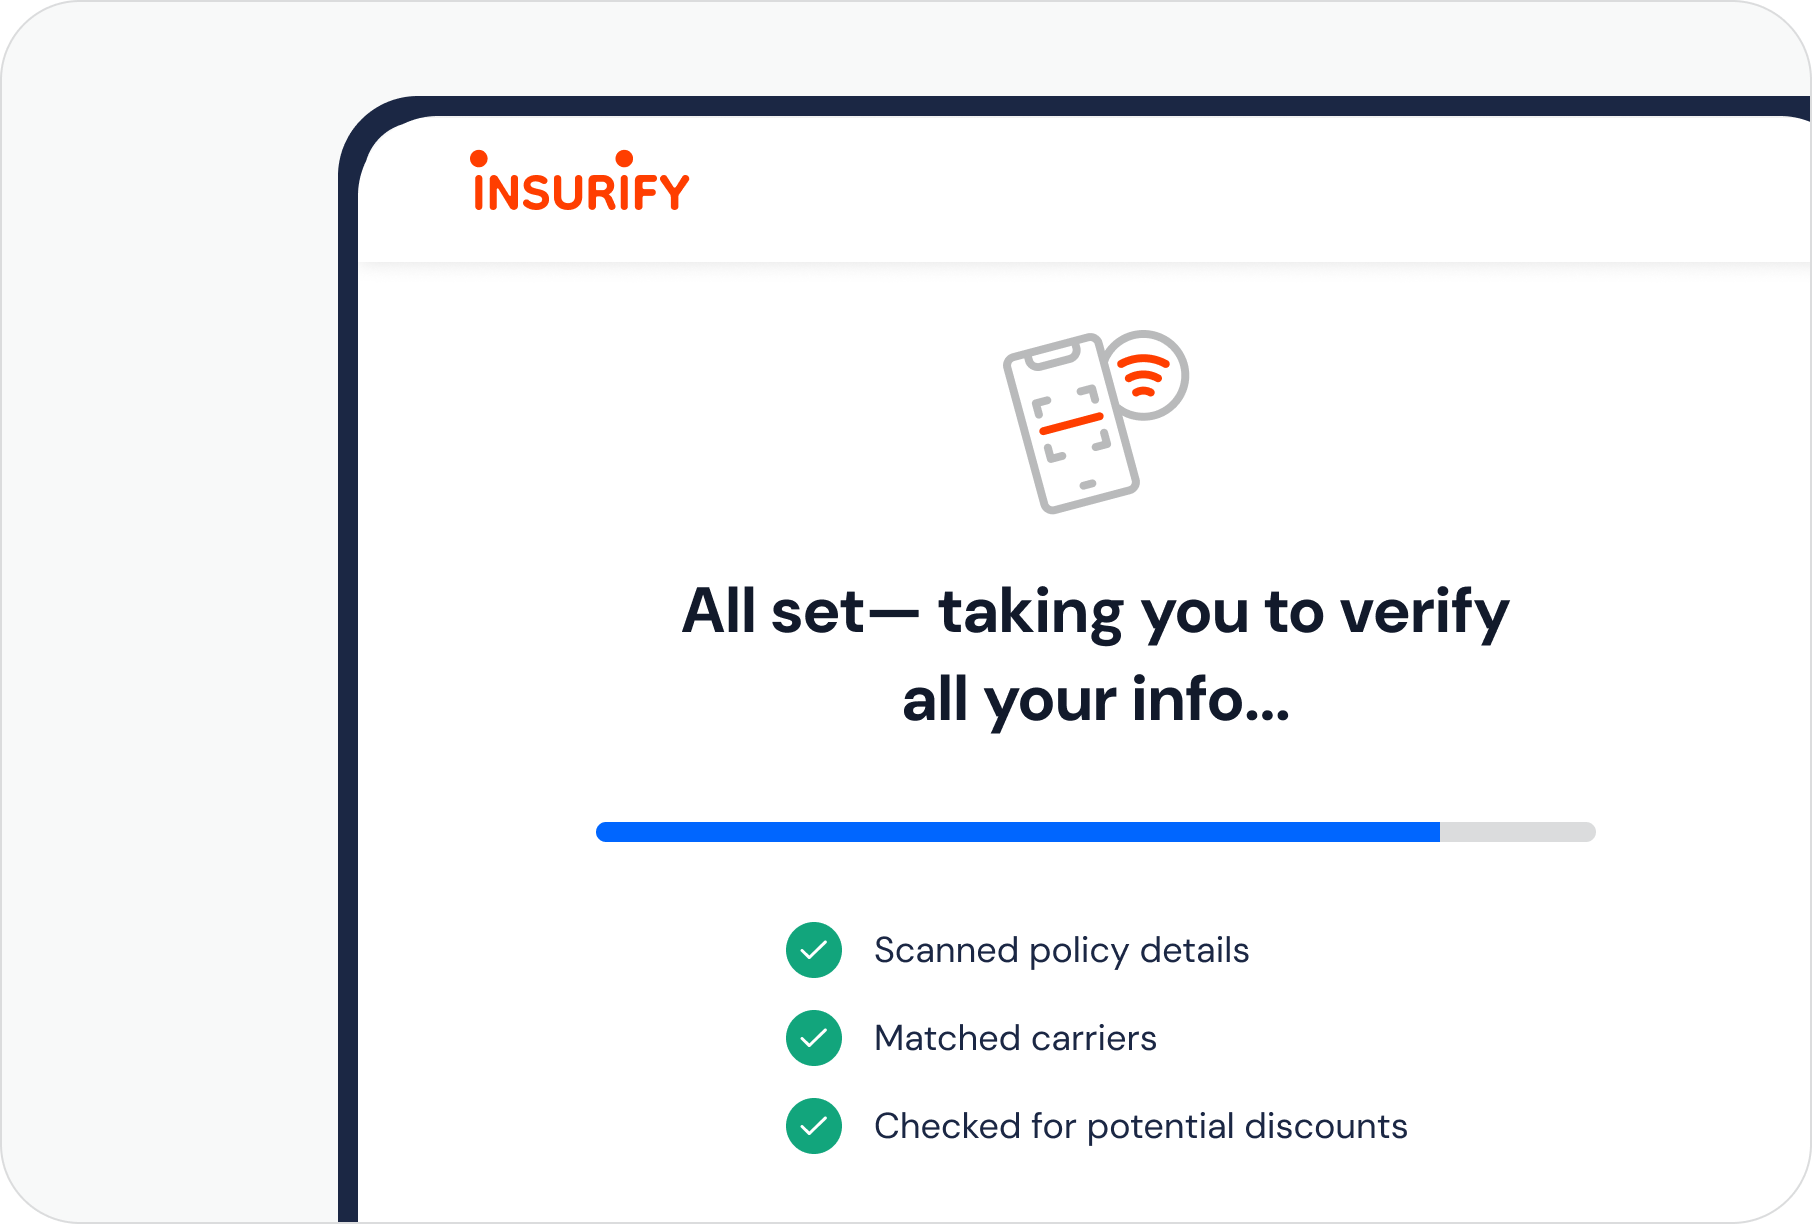1812x1224 pixels.
Task: Click the green check beside potential discounts
Action: point(814,1126)
